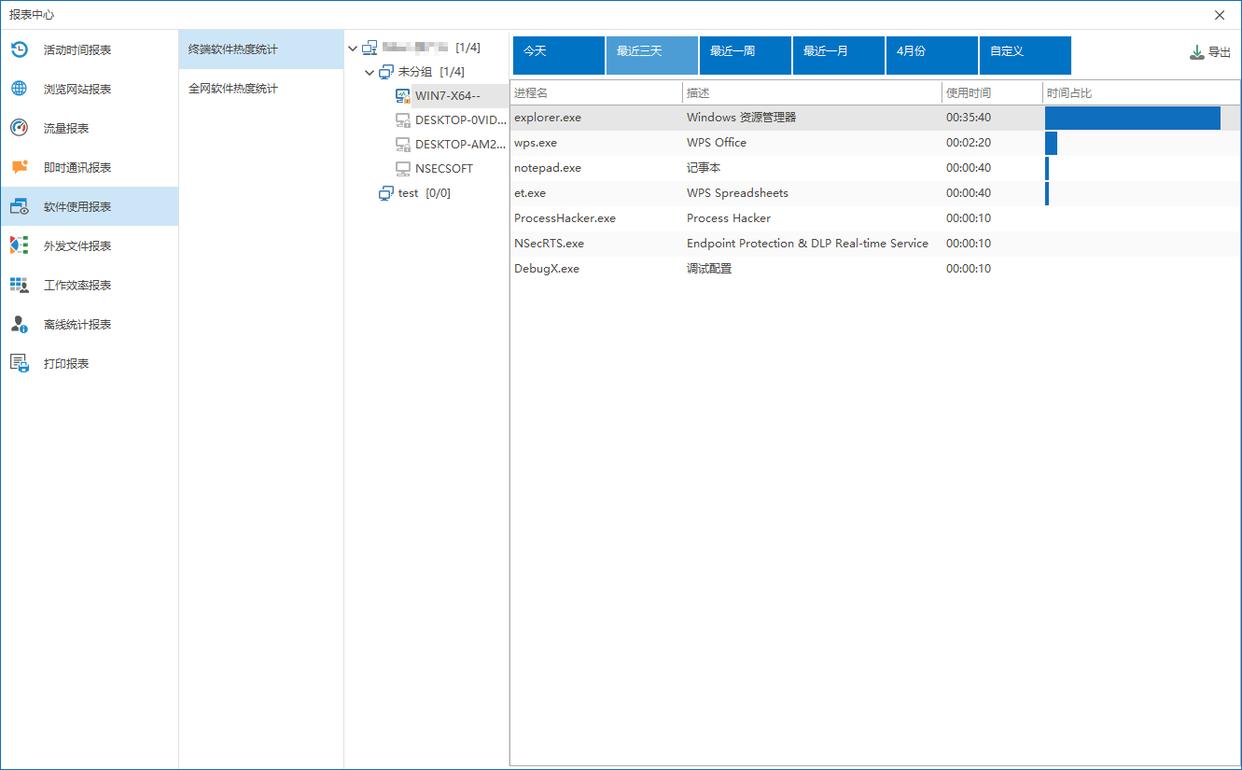The height and width of the screenshot is (770, 1242).
Task: Click the 离线统计报表 user icon
Action: (19, 324)
